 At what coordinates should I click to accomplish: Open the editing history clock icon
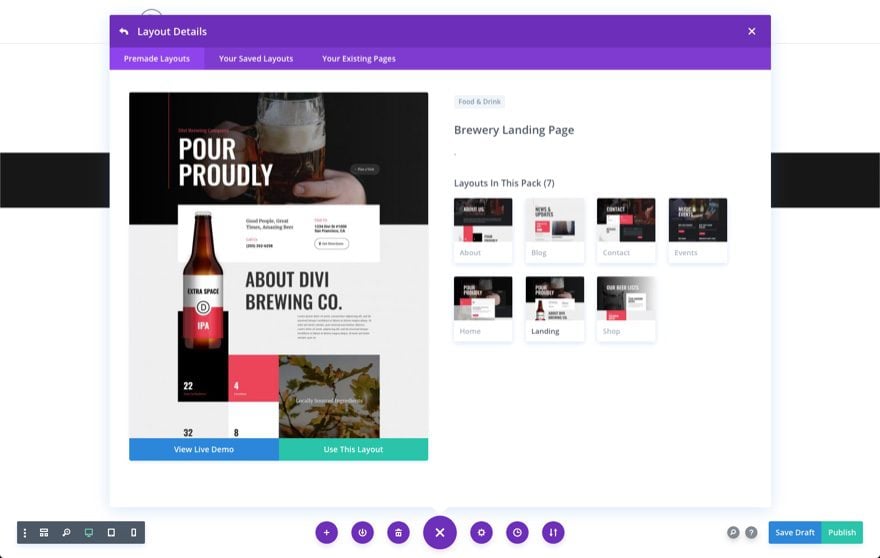517,533
